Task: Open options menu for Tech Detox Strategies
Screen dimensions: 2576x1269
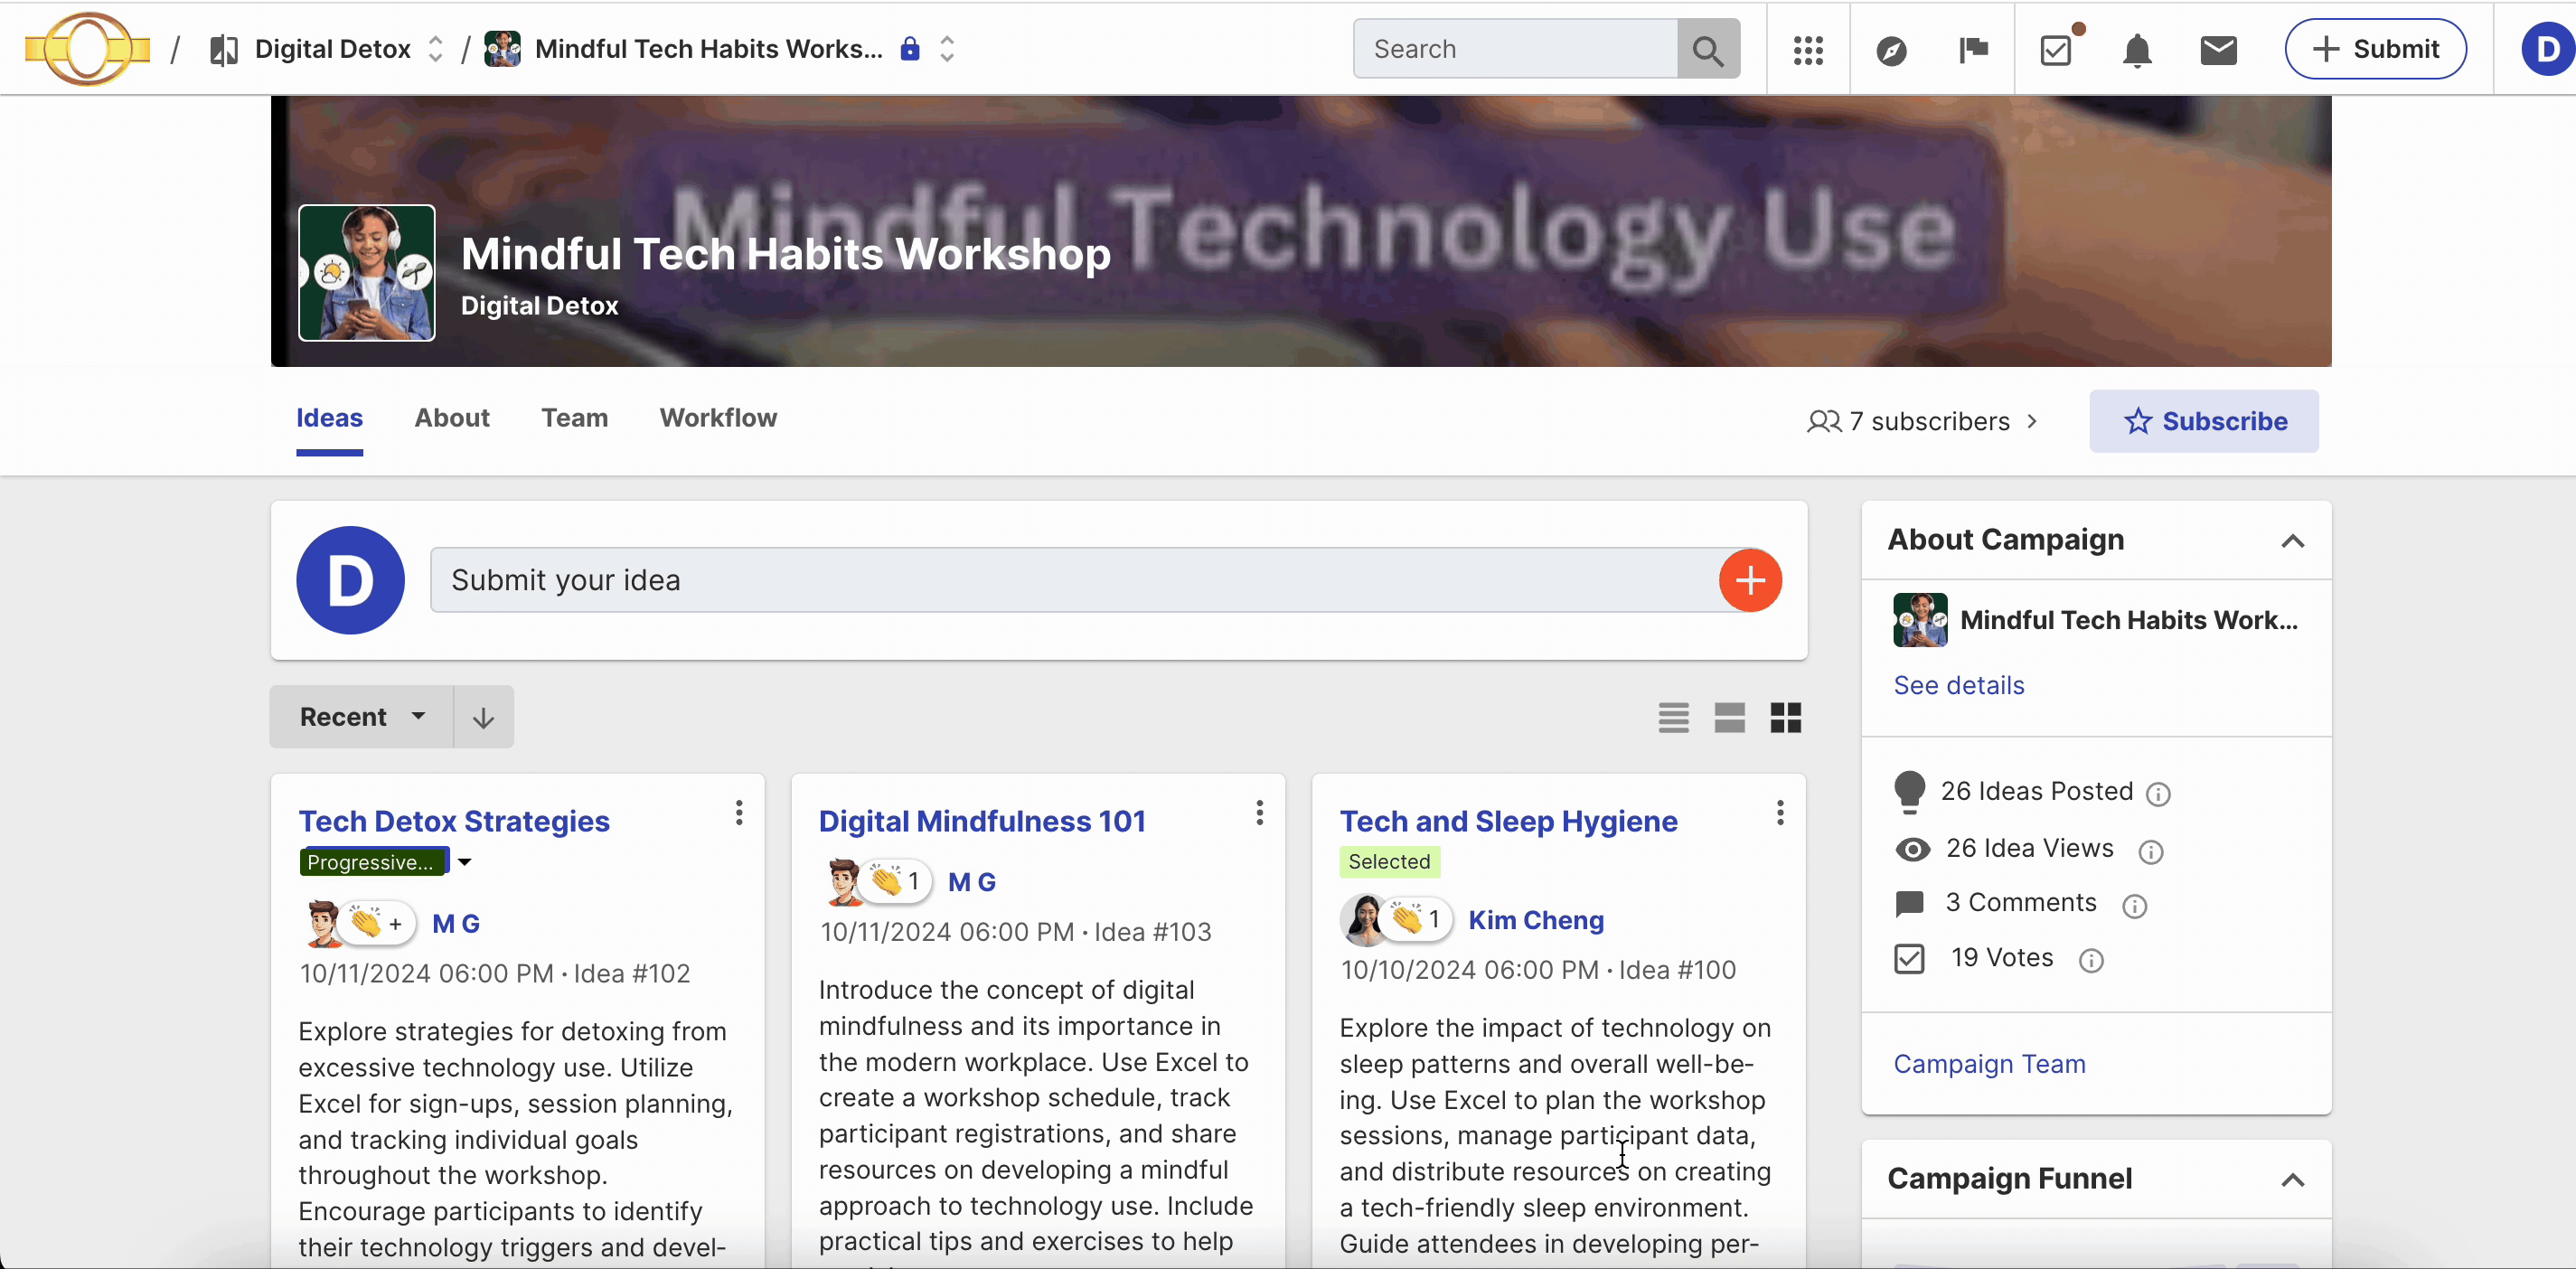Action: 739,813
